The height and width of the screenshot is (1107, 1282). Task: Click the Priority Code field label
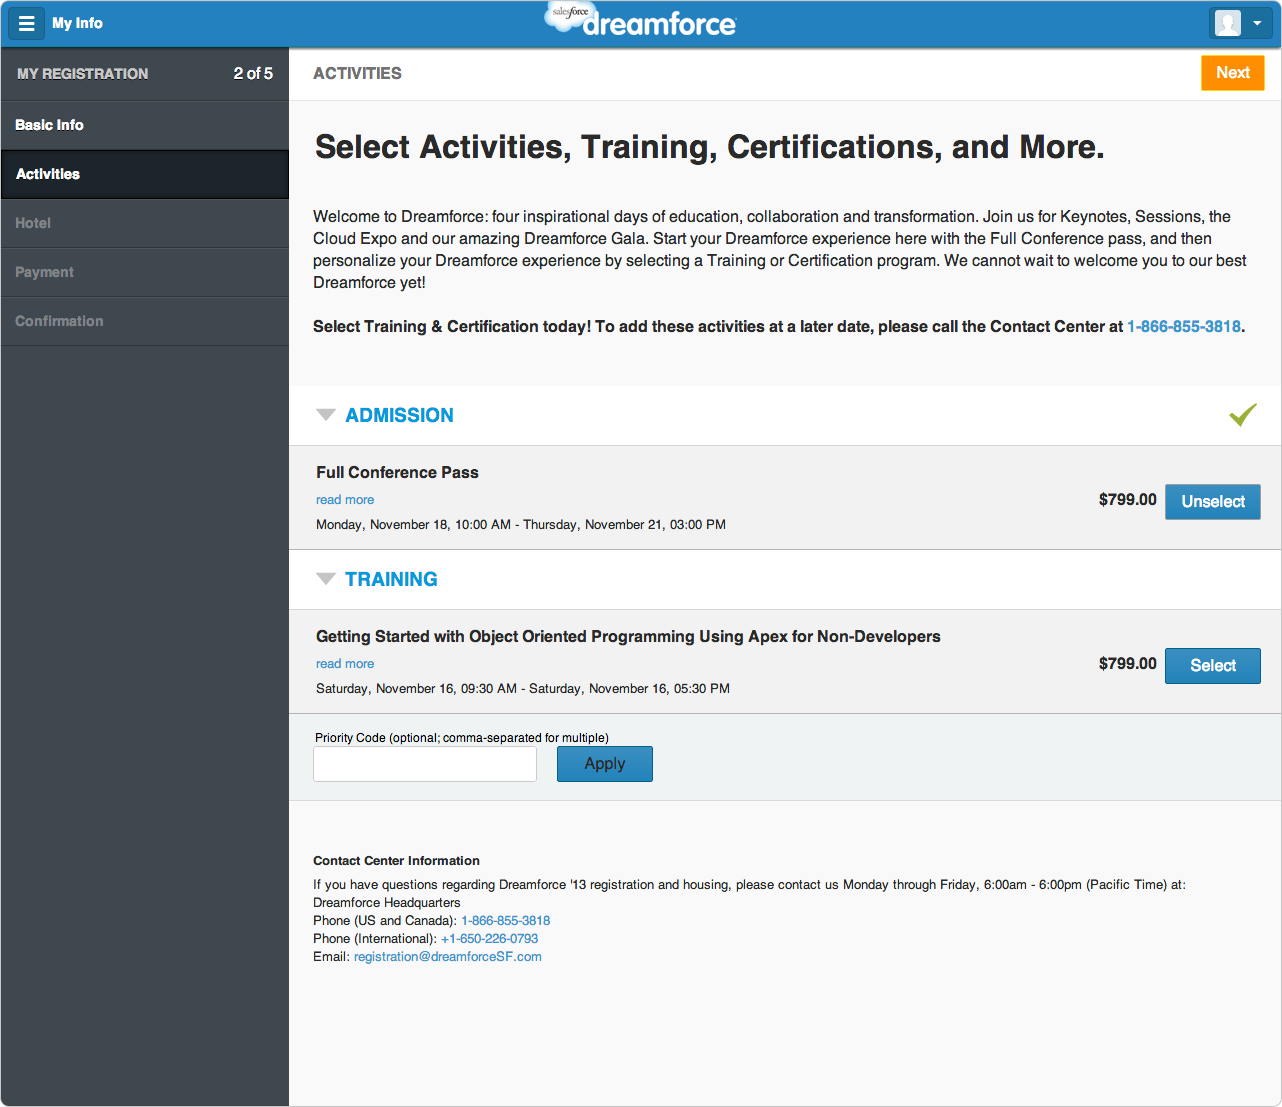click(462, 738)
